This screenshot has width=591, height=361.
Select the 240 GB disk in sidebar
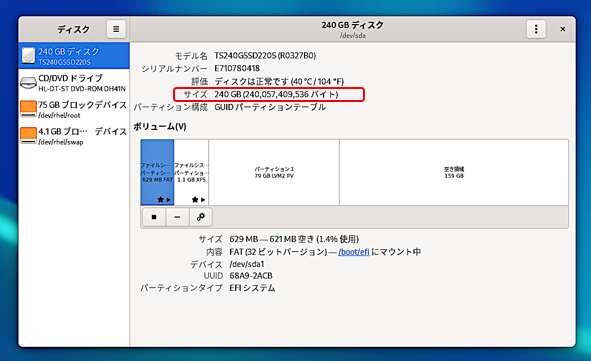(74, 56)
